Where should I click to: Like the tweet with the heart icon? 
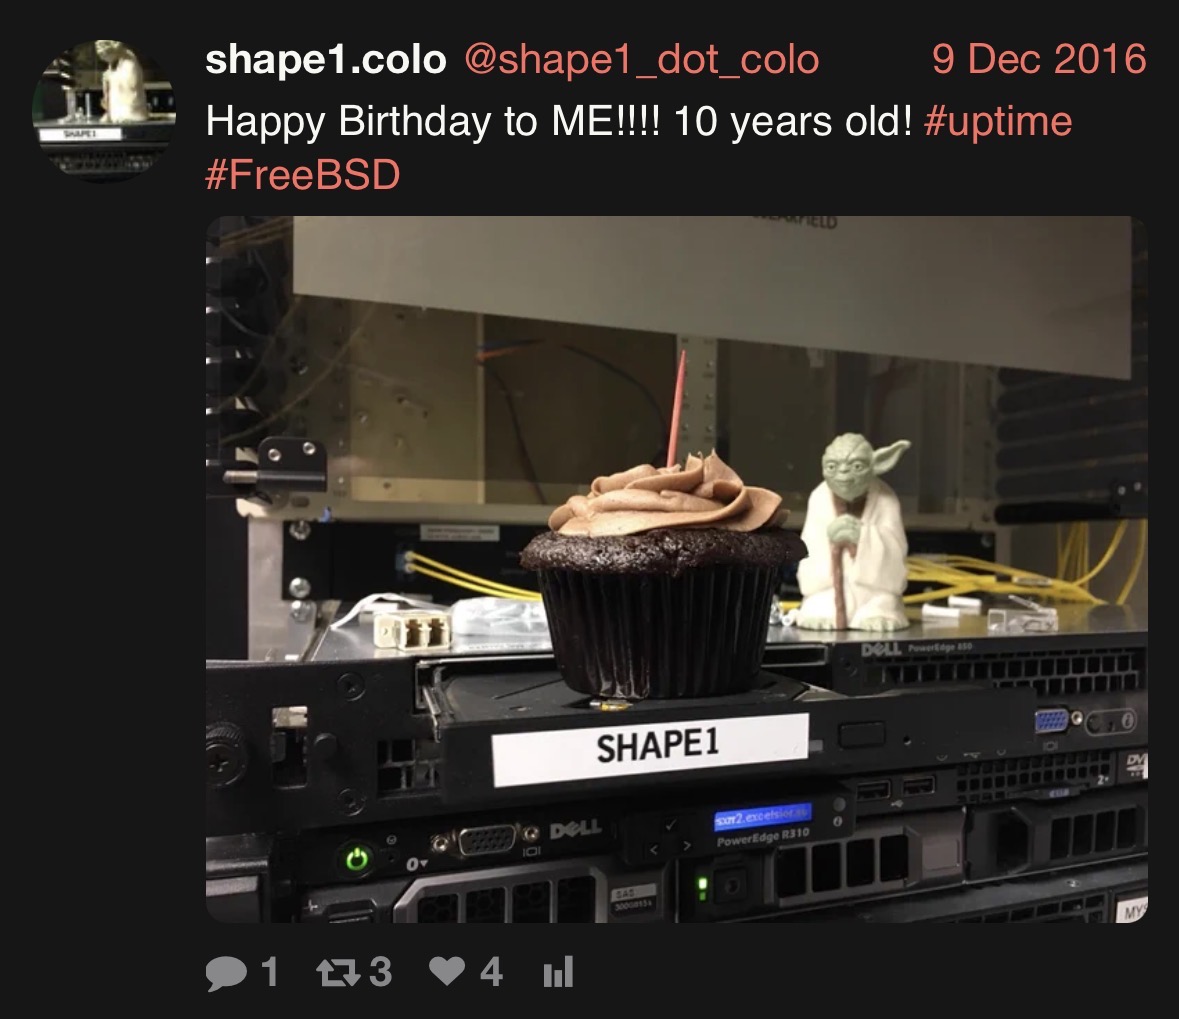447,971
